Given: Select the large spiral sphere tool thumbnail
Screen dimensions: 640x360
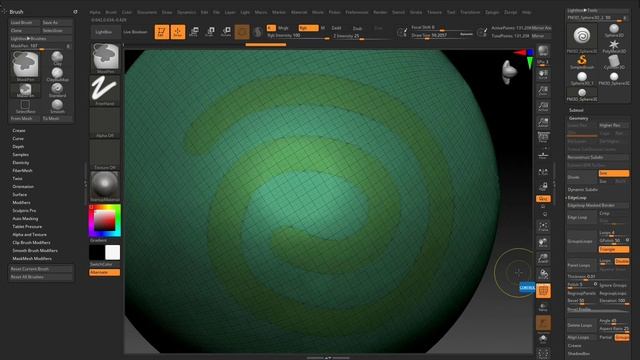Looking at the screenshot, I should click(x=582, y=37).
